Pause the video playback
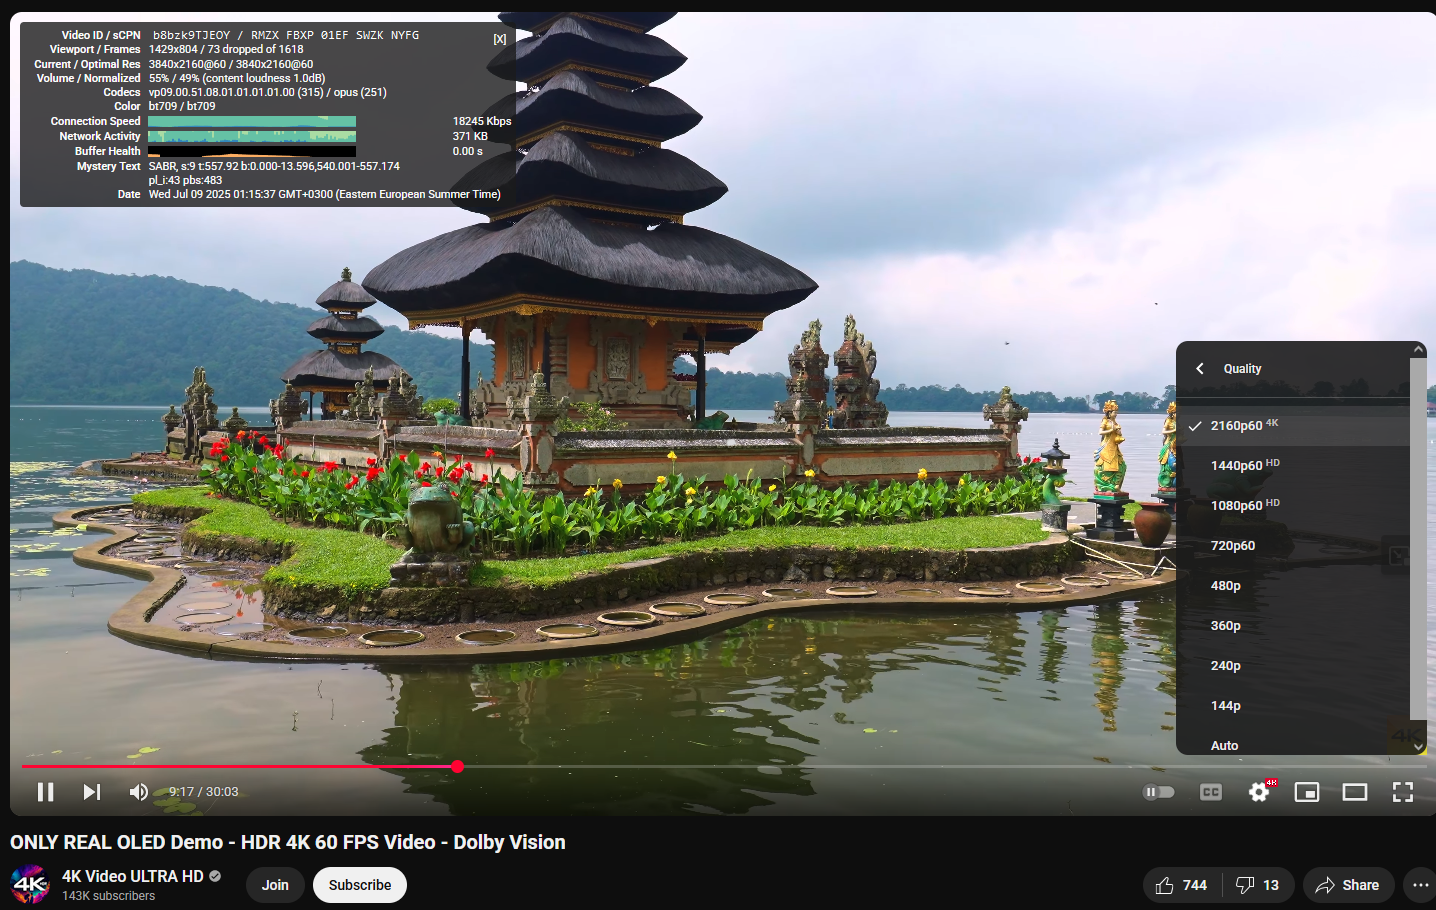Screen dimensions: 1436x910 (x=45, y=792)
